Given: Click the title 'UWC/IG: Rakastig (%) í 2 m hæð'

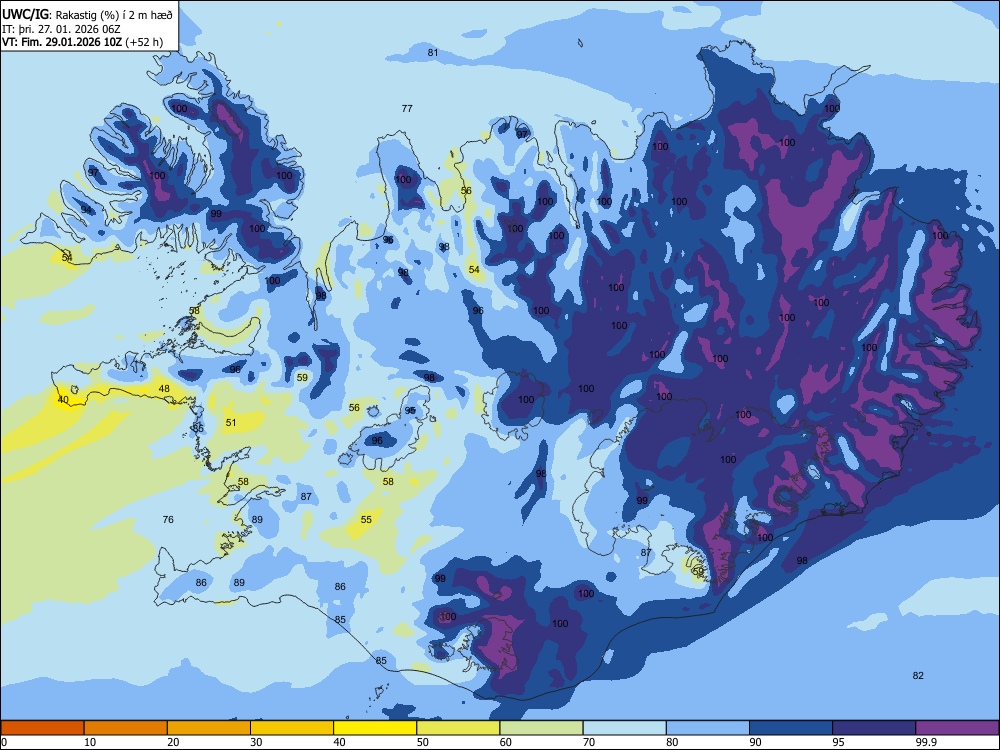Looking at the screenshot, I should 87,13.
